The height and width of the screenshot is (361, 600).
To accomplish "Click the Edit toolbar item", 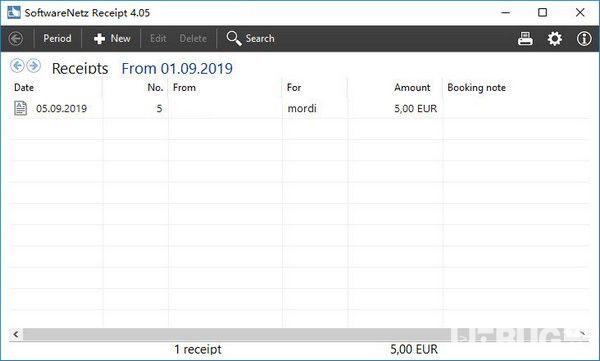I will coord(158,39).
